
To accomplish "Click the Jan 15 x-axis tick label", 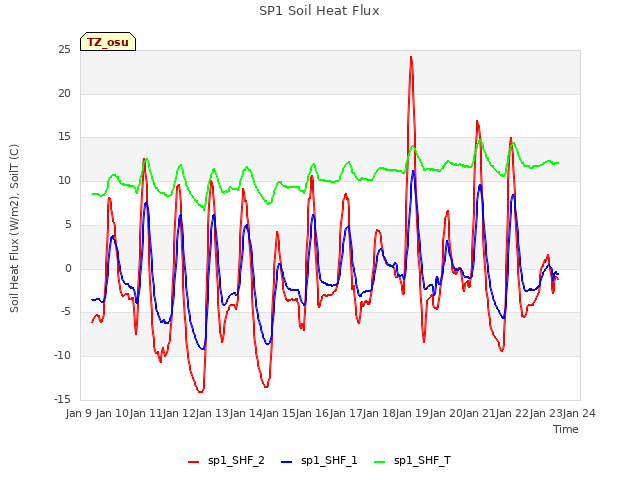I will coord(279,413).
